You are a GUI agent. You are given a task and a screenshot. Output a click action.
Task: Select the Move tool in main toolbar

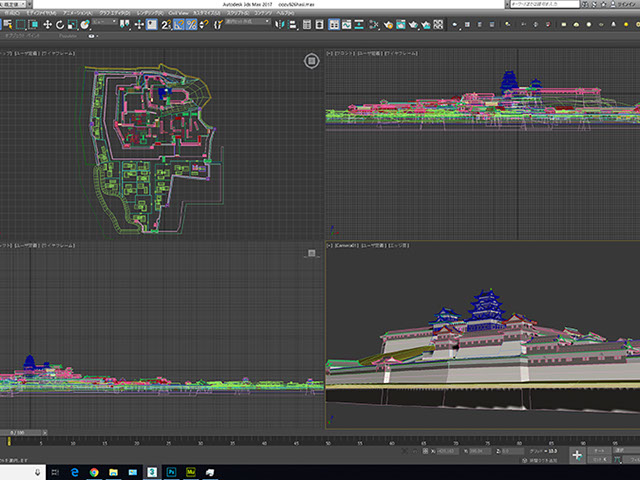click(47, 23)
